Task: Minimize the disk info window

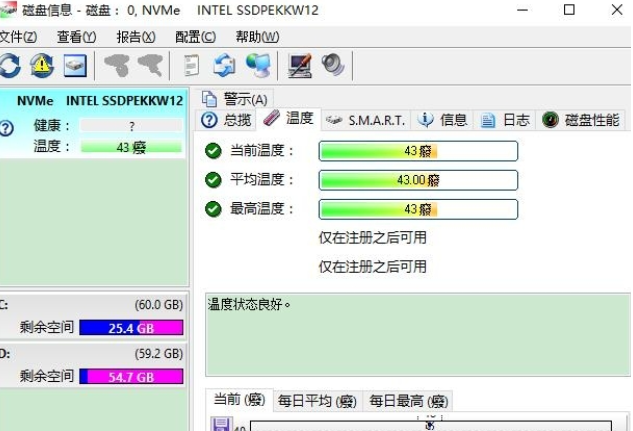Action: 522,10
